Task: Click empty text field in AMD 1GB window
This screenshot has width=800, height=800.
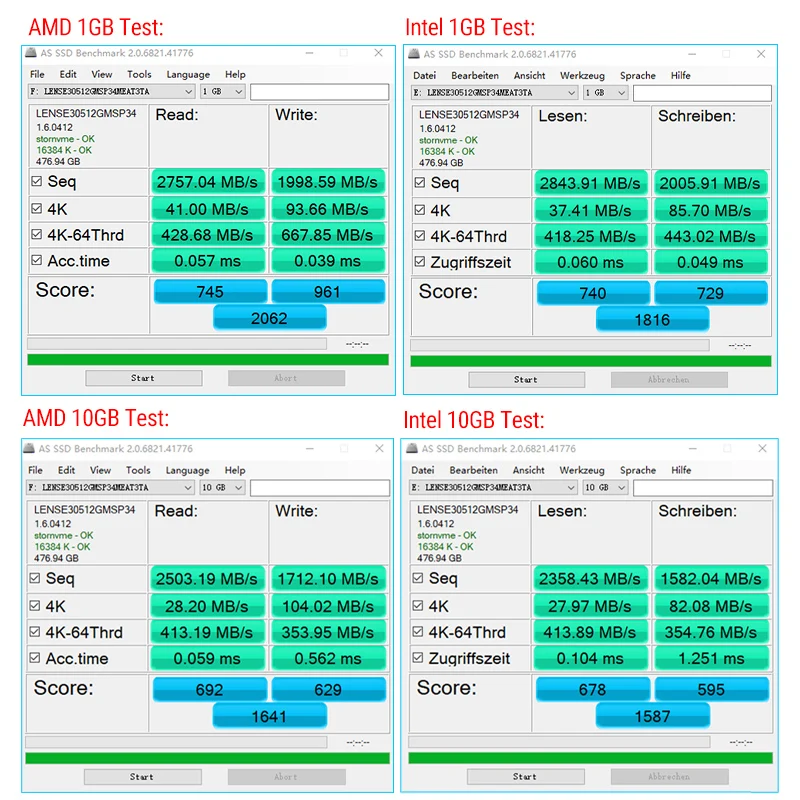Action: pos(319,92)
